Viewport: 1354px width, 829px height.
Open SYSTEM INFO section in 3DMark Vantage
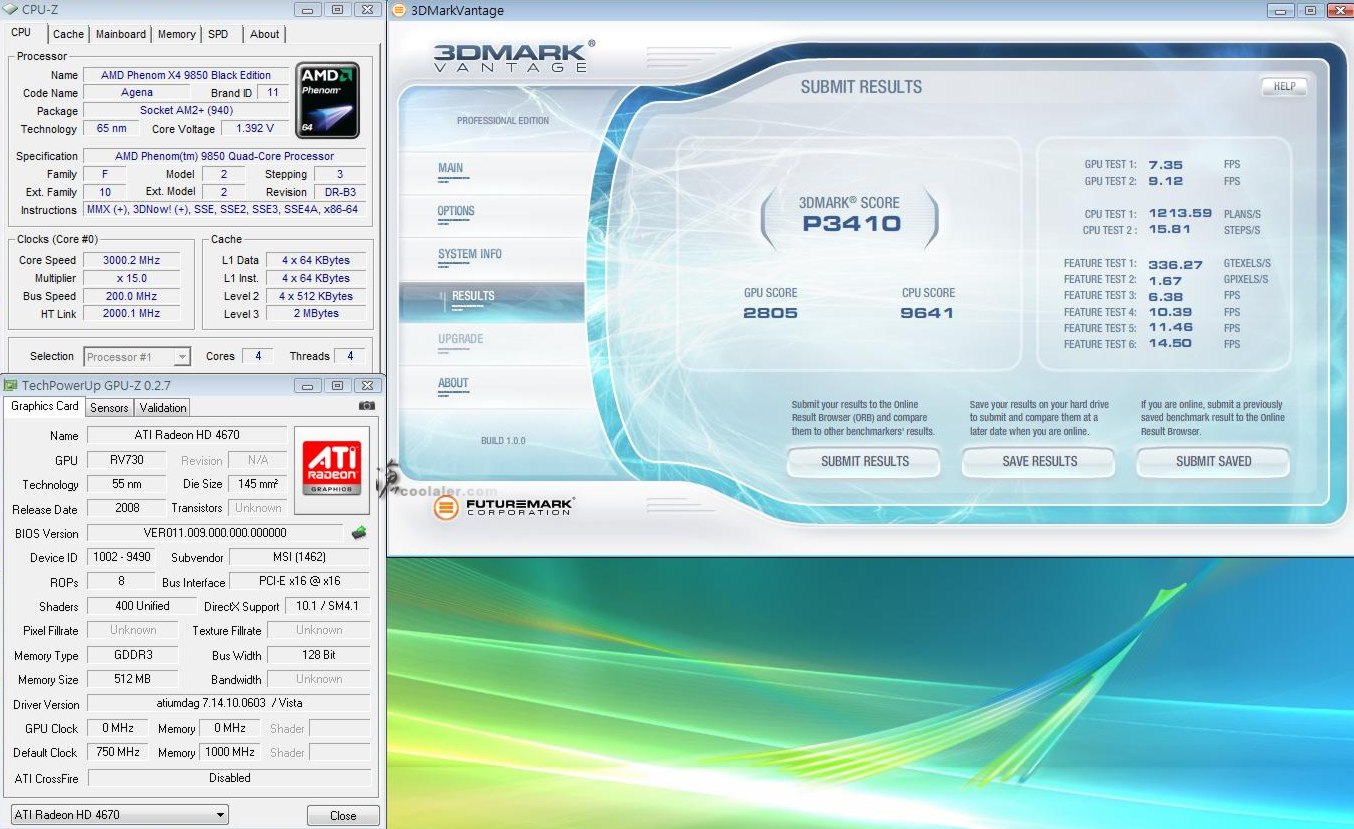(x=470, y=255)
